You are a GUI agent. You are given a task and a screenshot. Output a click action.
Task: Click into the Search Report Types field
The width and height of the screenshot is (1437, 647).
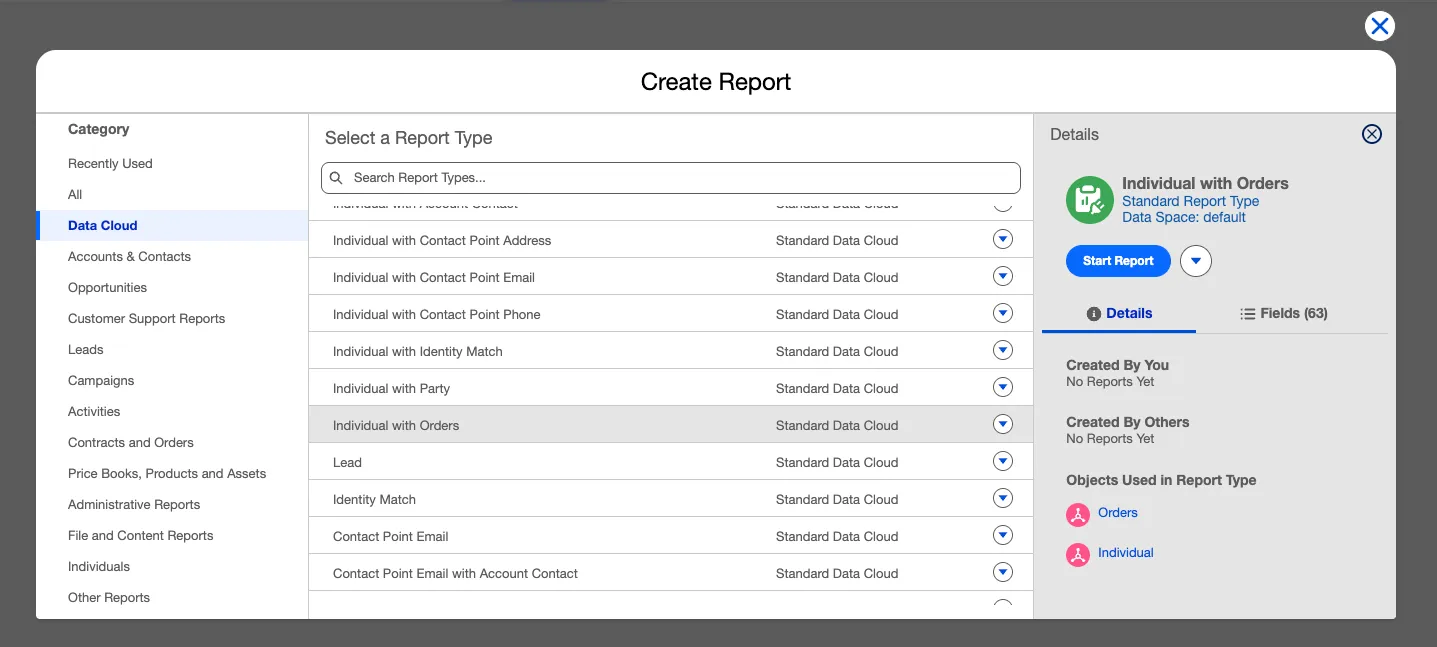coord(680,178)
